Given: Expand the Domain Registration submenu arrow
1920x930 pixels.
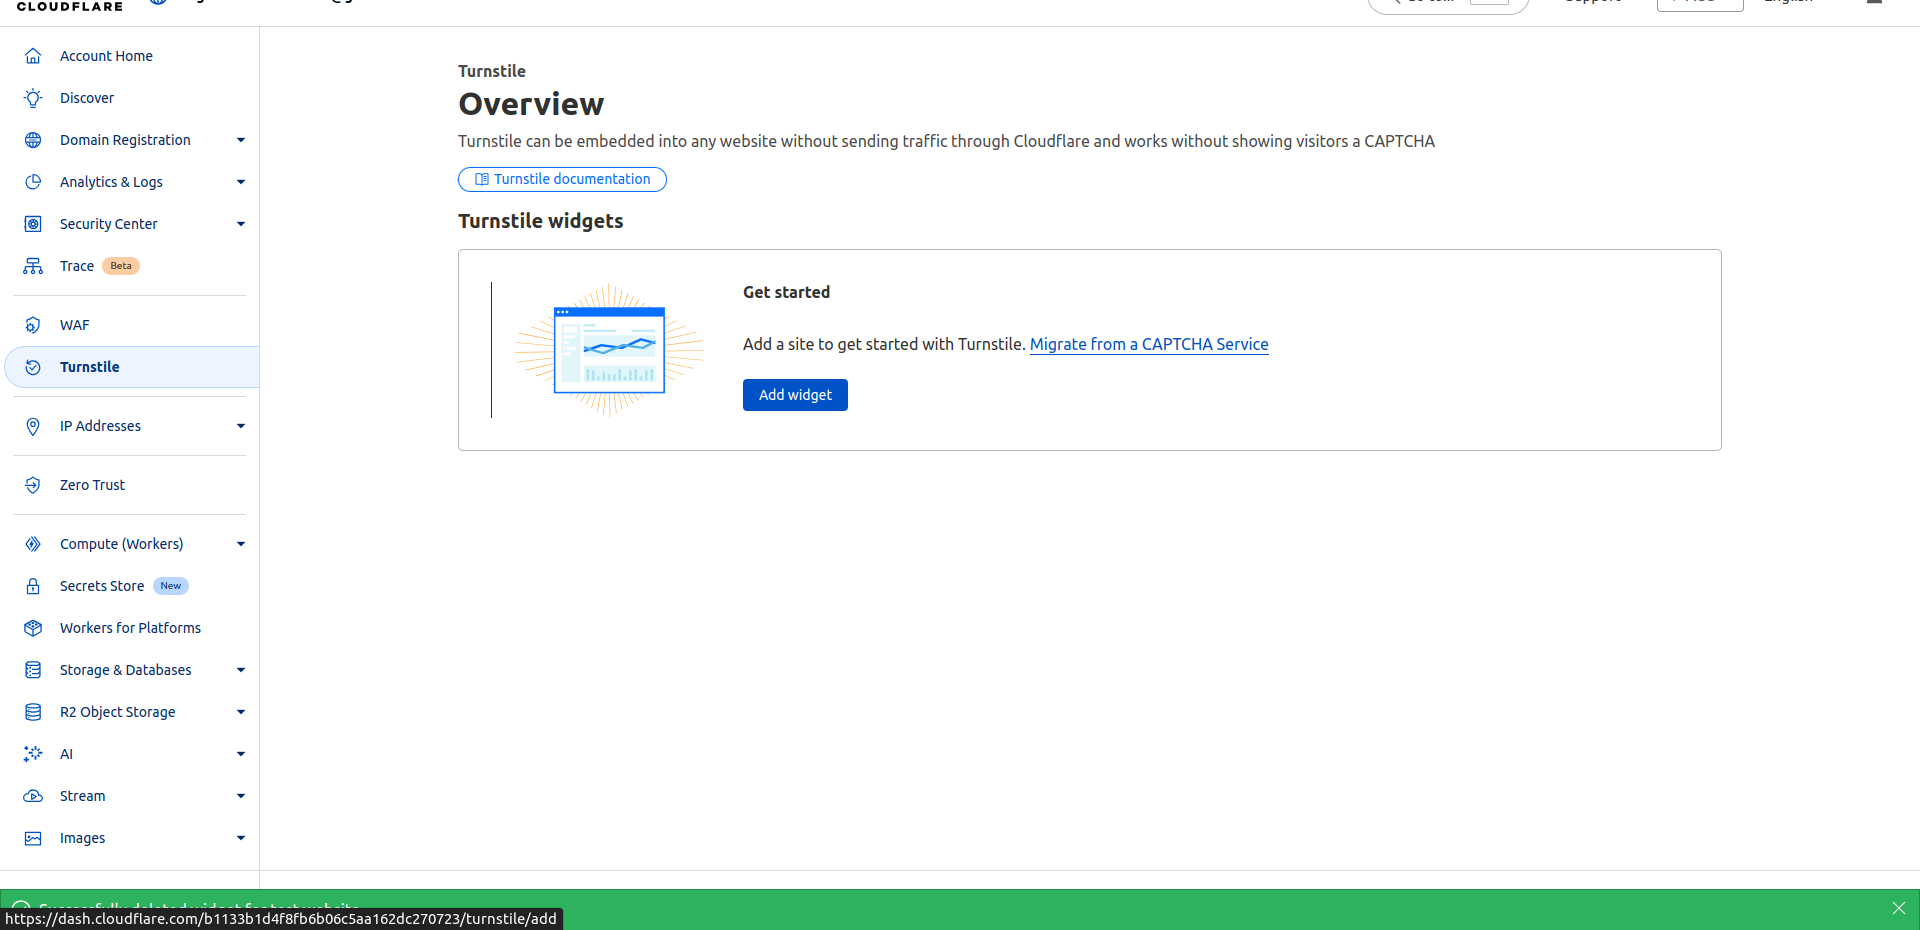Looking at the screenshot, I should 241,140.
